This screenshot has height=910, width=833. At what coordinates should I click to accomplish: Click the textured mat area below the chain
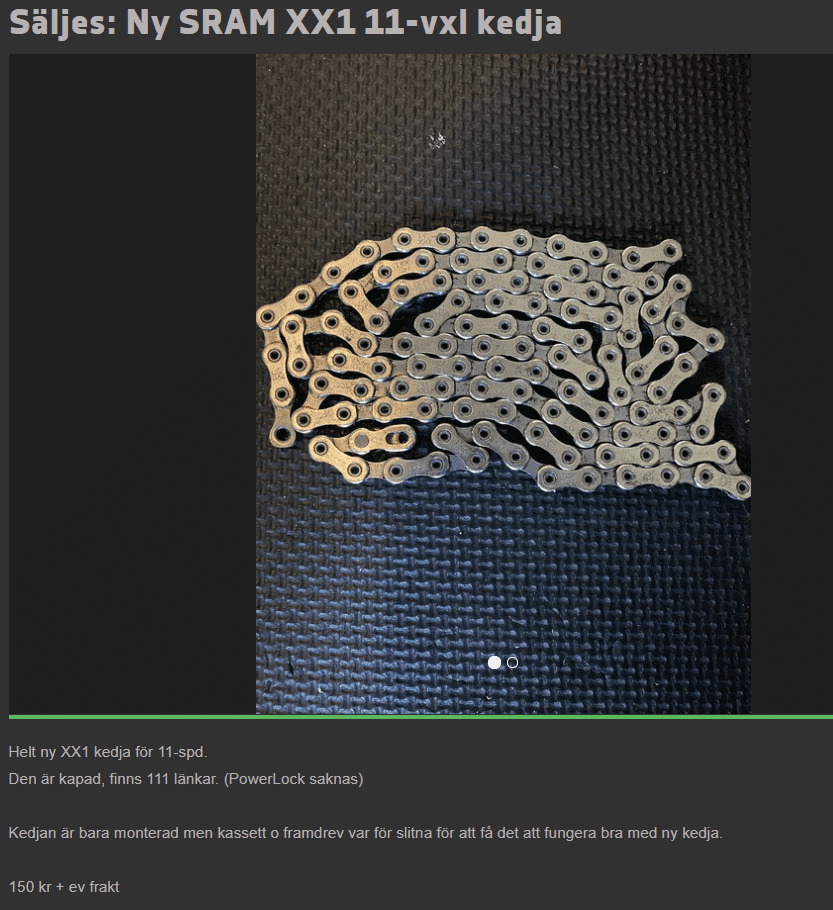(x=500, y=580)
